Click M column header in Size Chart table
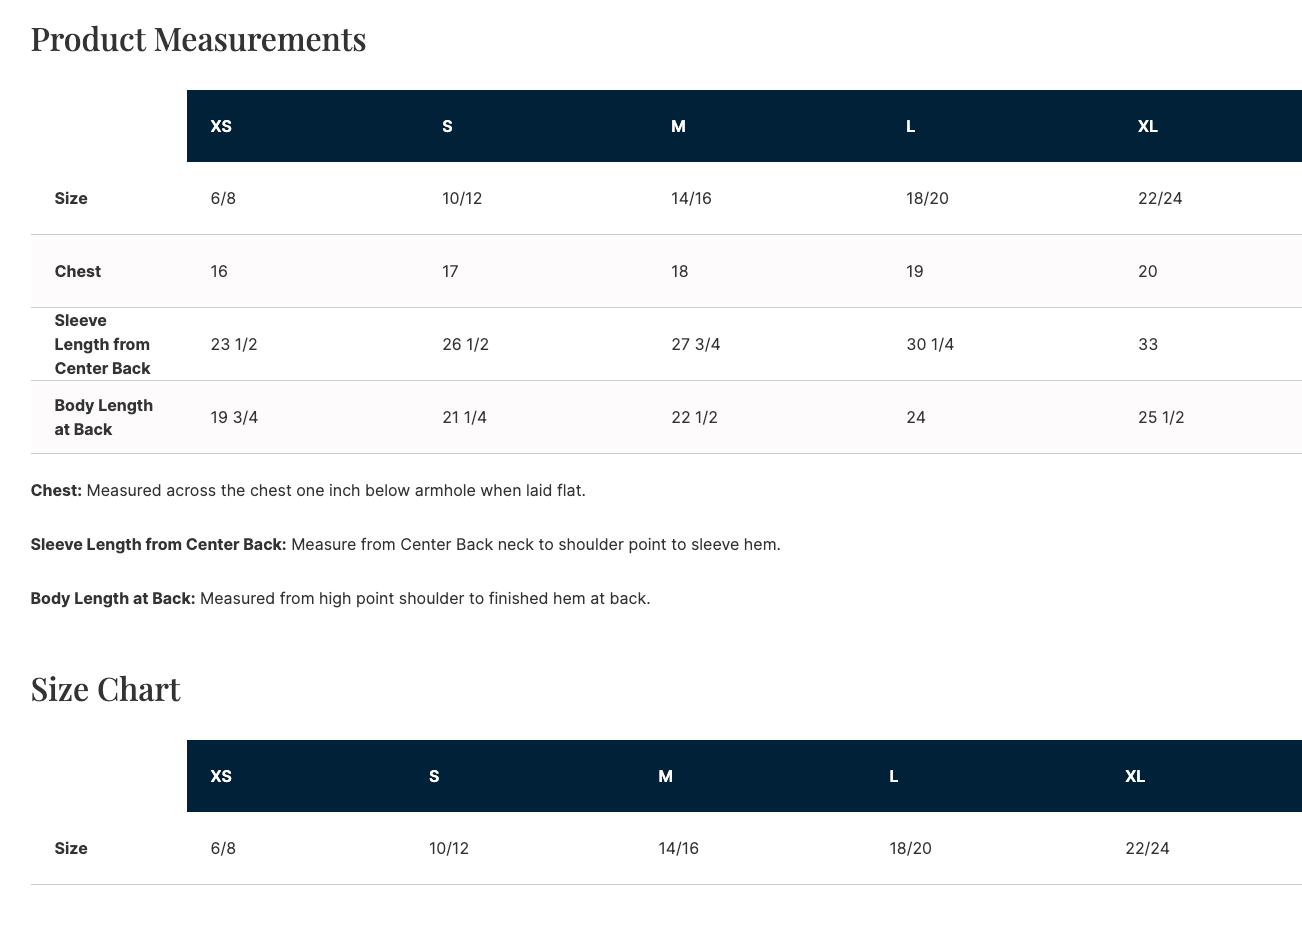 665,776
